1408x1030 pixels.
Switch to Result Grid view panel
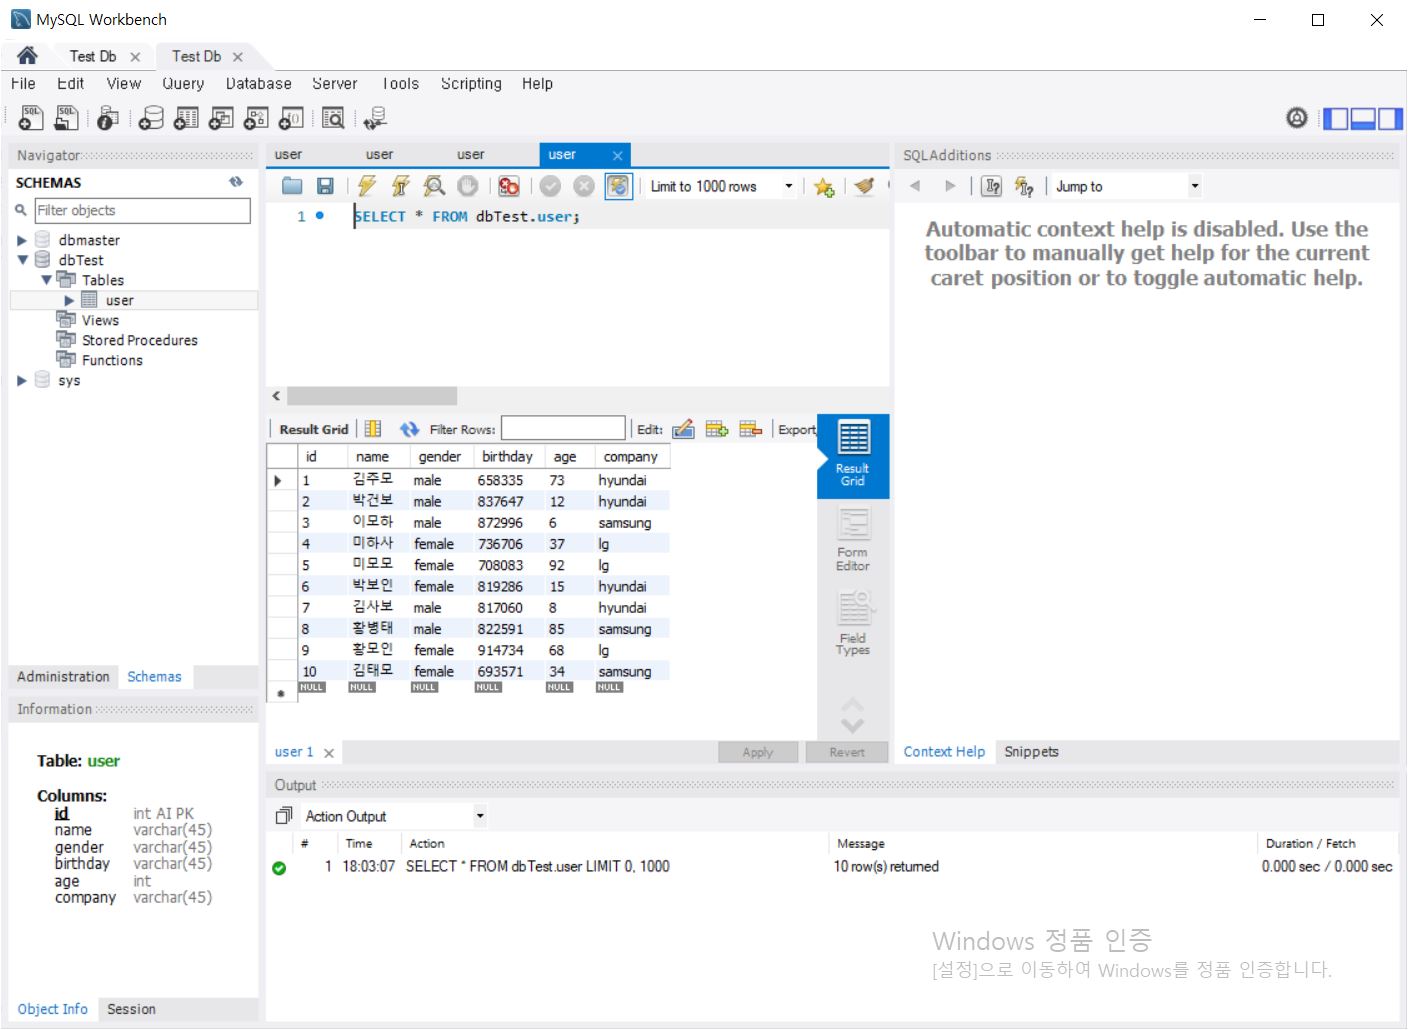(853, 456)
